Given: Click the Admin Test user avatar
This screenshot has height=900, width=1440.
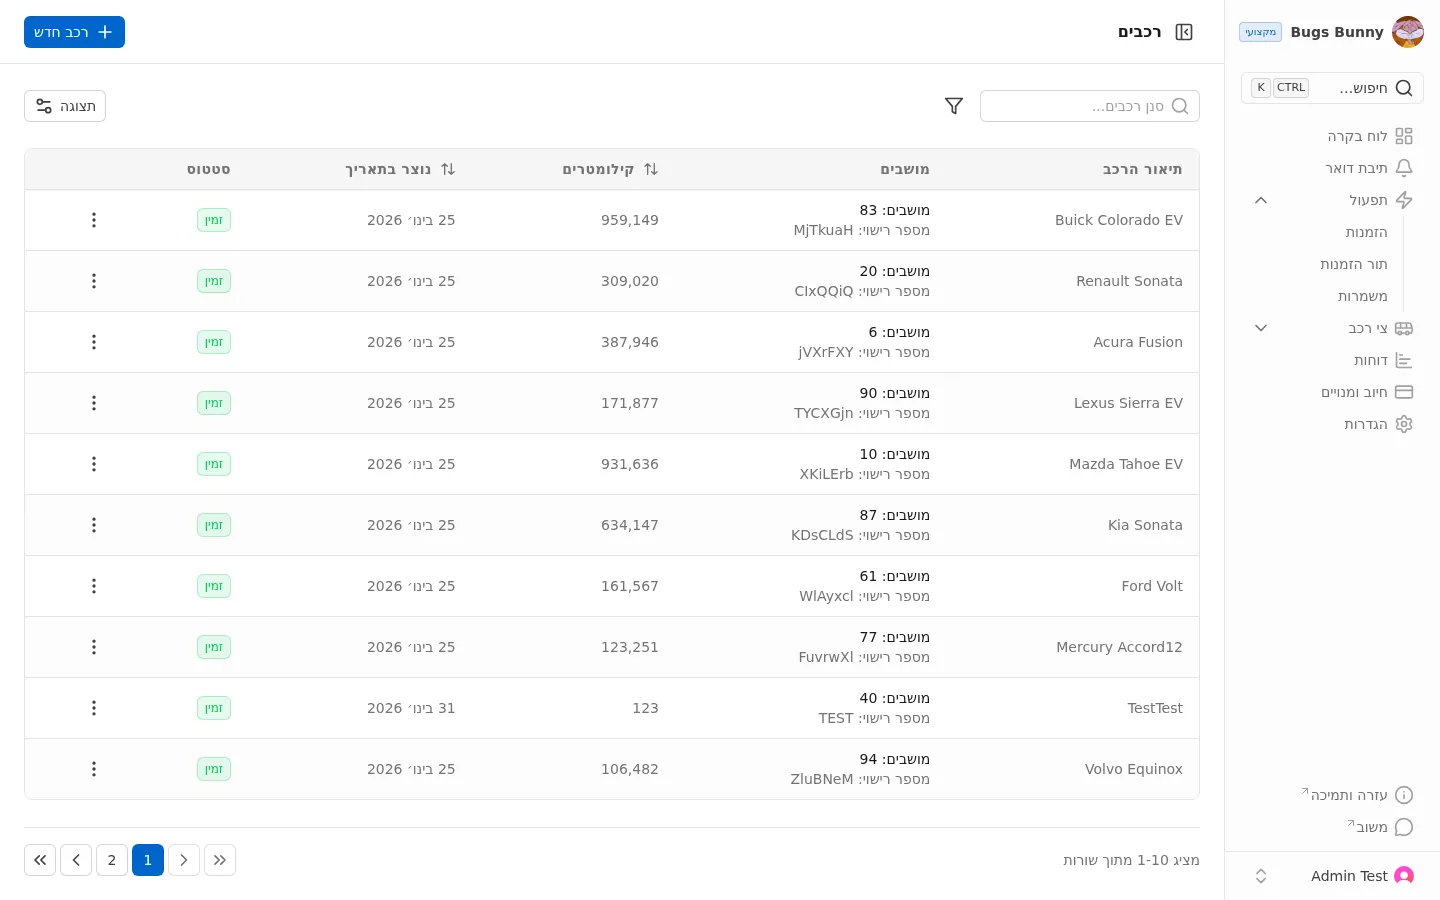Looking at the screenshot, I should tap(1404, 876).
